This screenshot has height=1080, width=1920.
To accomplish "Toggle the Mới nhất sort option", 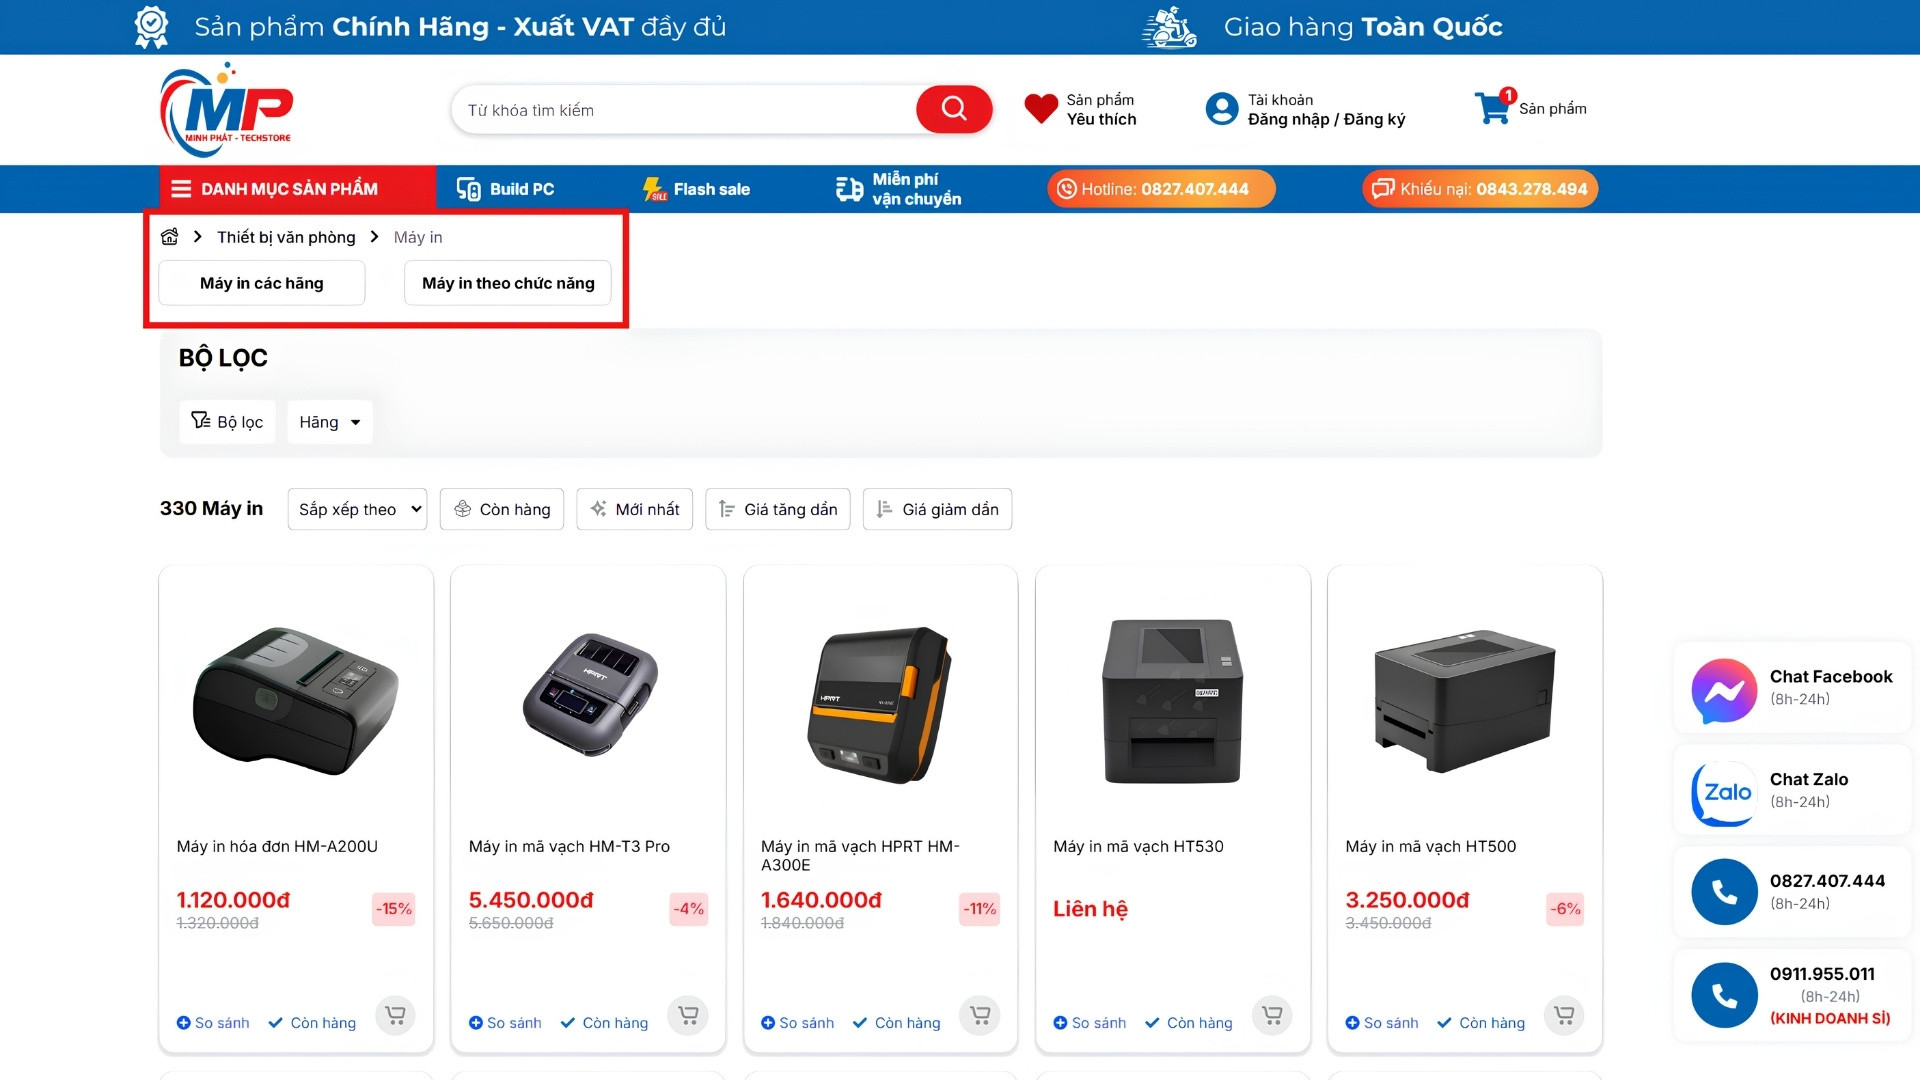I will click(634, 509).
